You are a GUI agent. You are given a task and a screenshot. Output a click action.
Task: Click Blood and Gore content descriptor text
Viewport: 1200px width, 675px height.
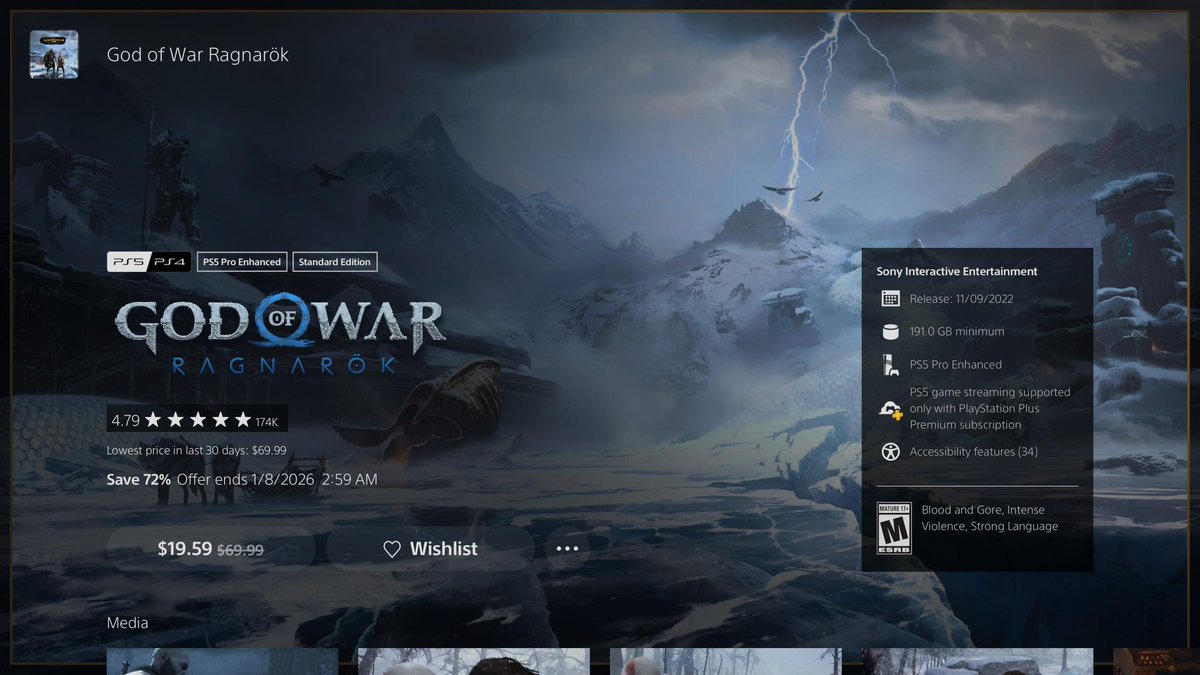[990, 518]
